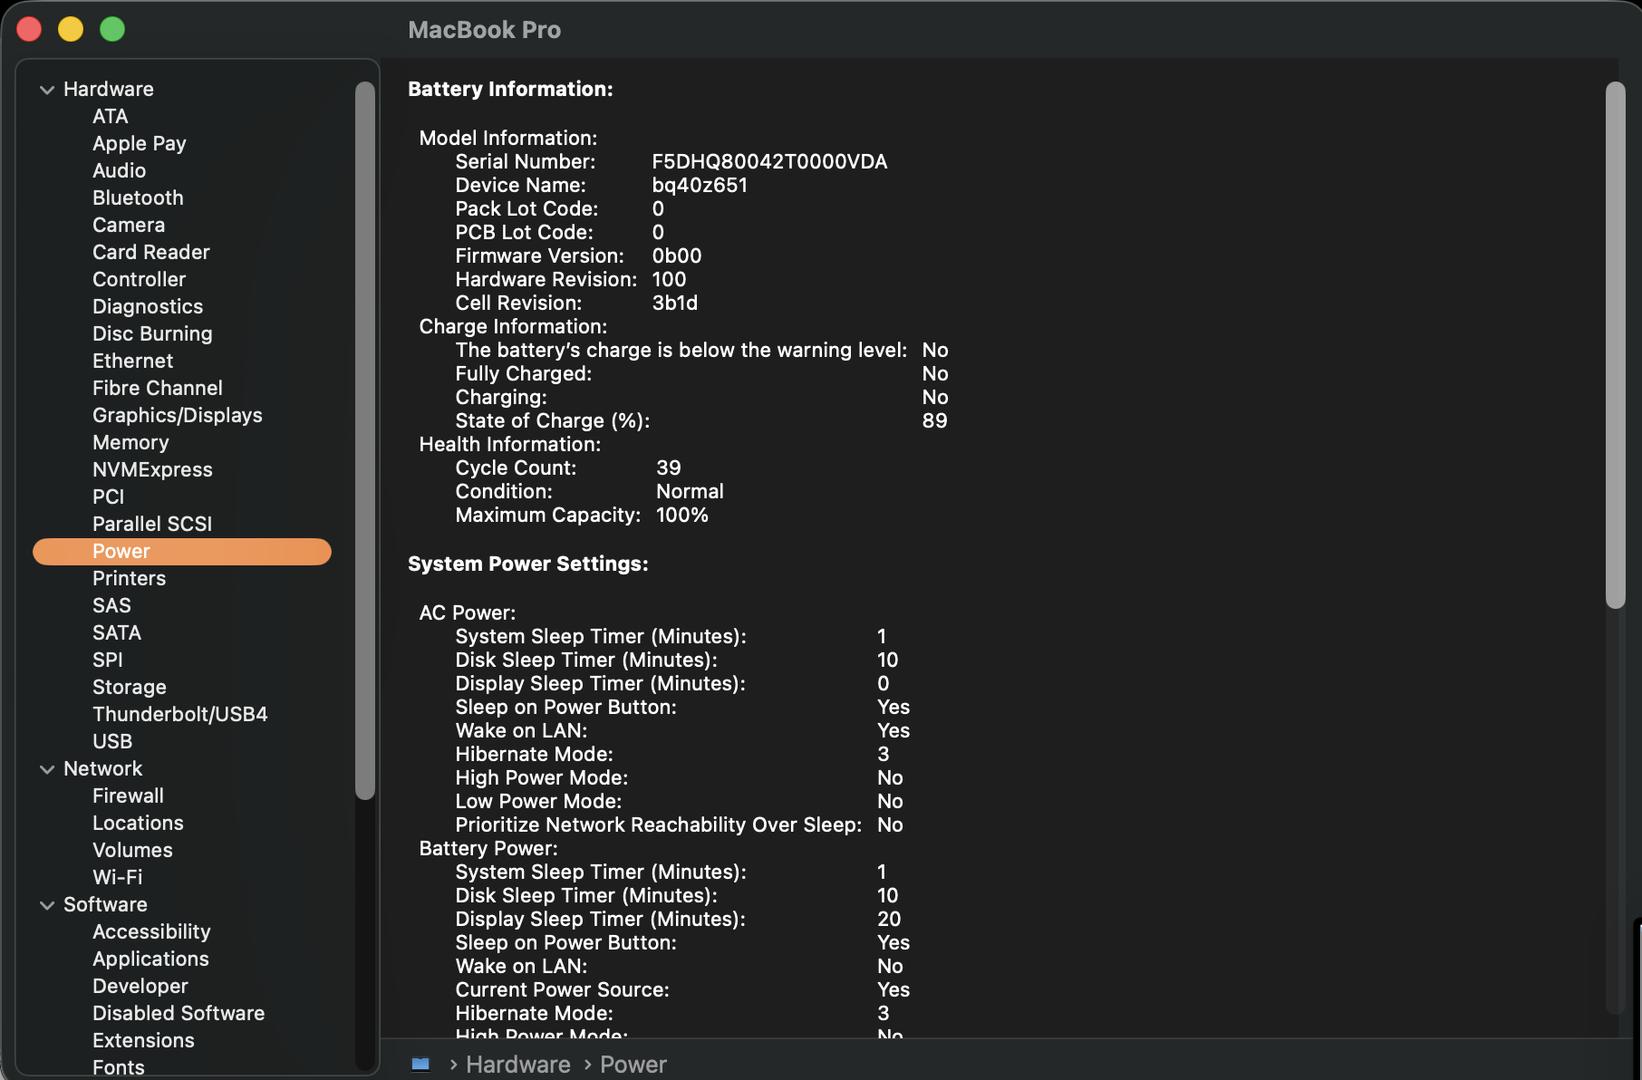Select Developer under Software
Viewport: 1642px width, 1080px height.
(140, 986)
